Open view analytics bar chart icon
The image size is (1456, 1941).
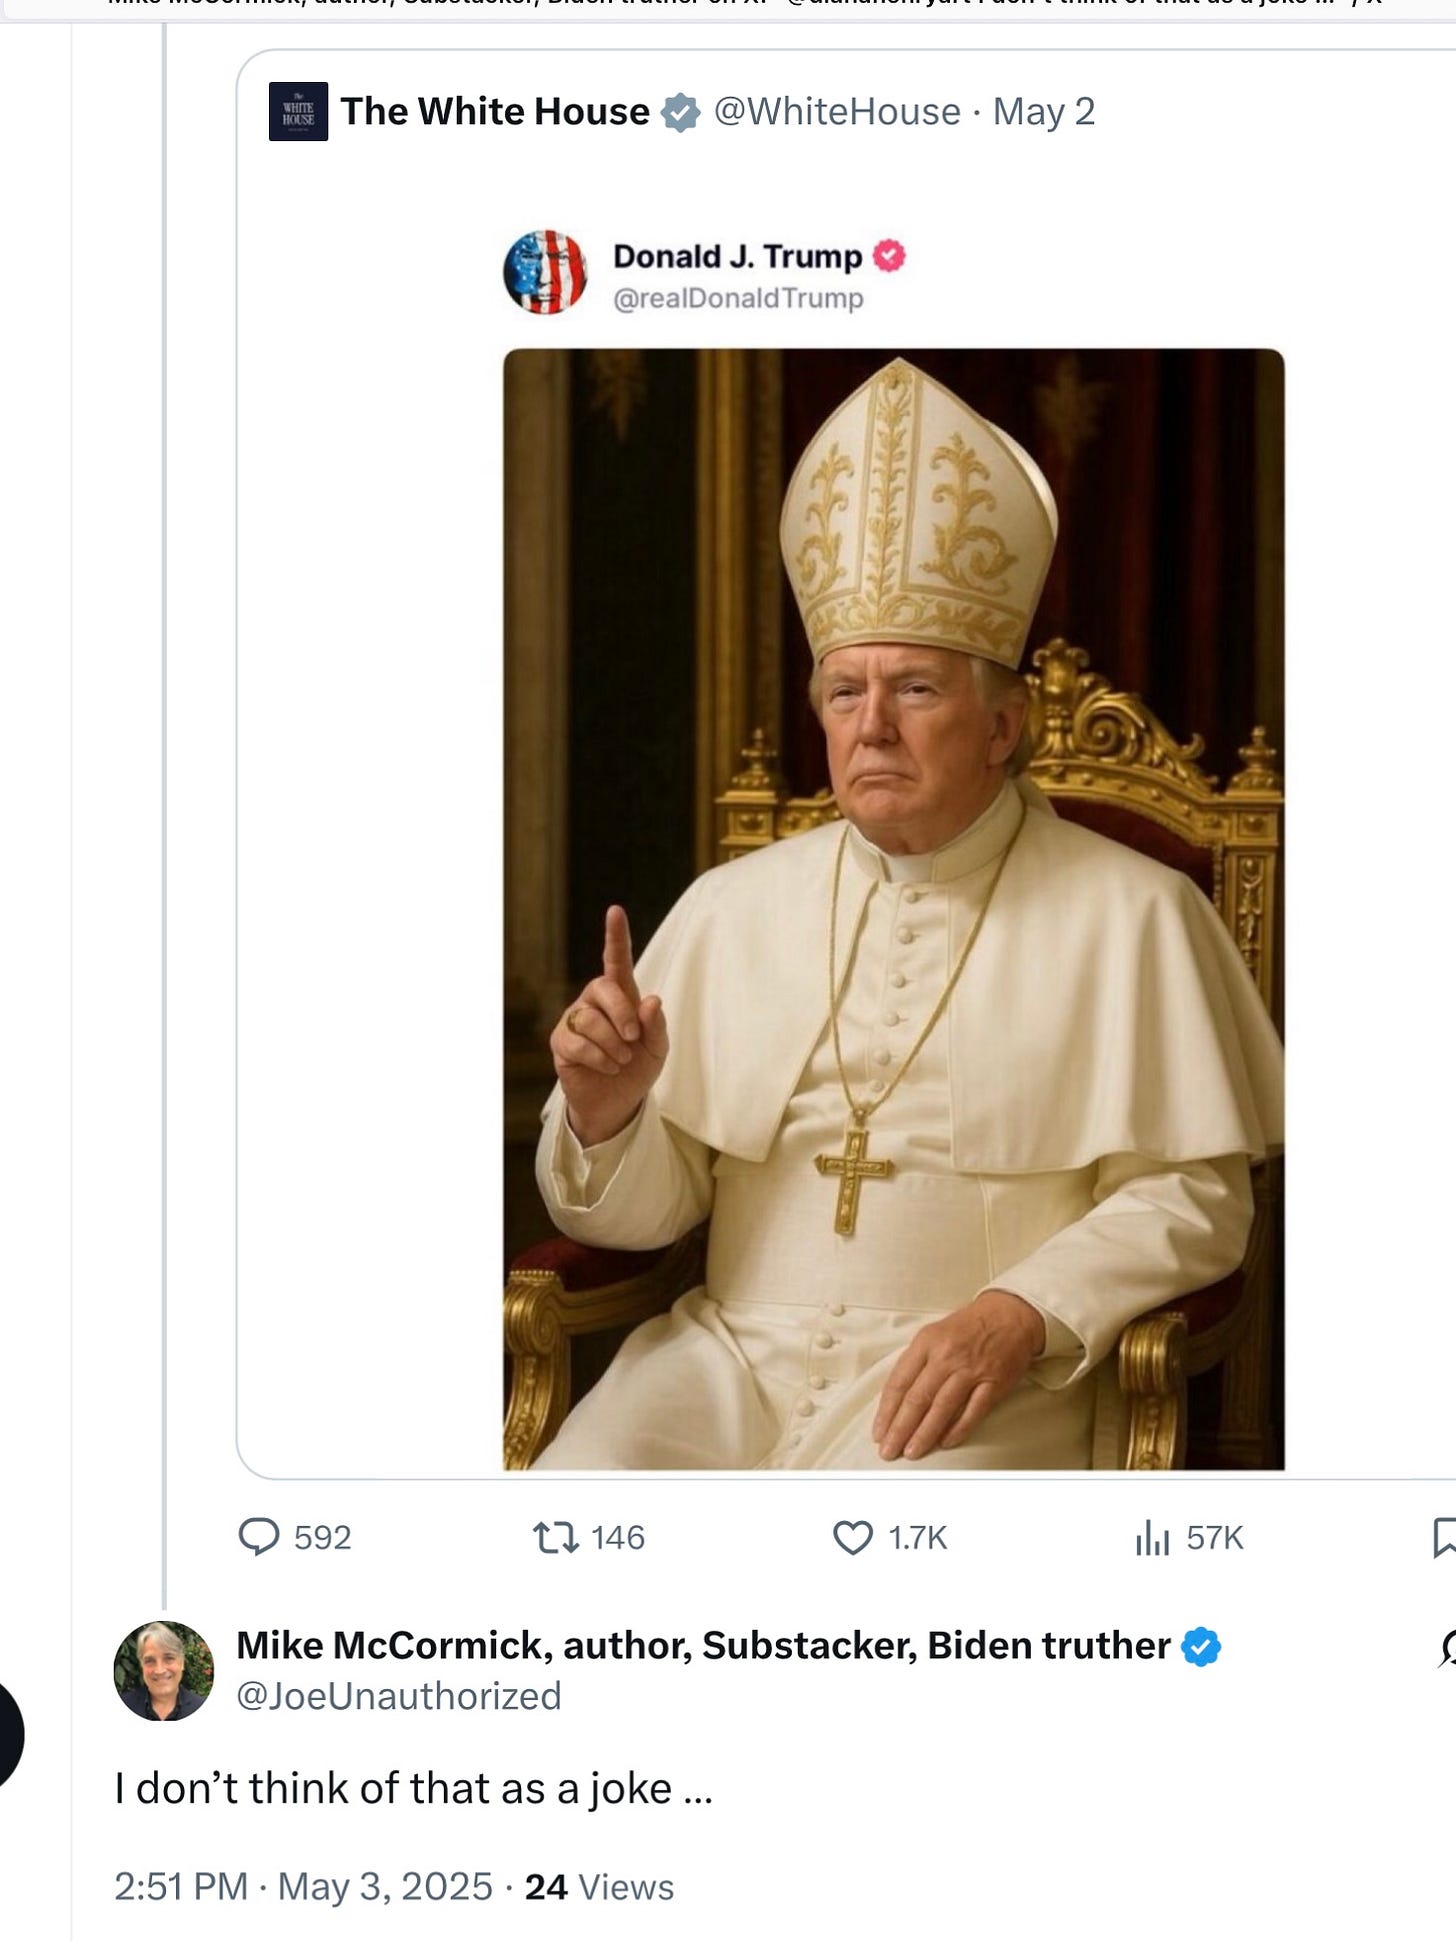1152,1537
